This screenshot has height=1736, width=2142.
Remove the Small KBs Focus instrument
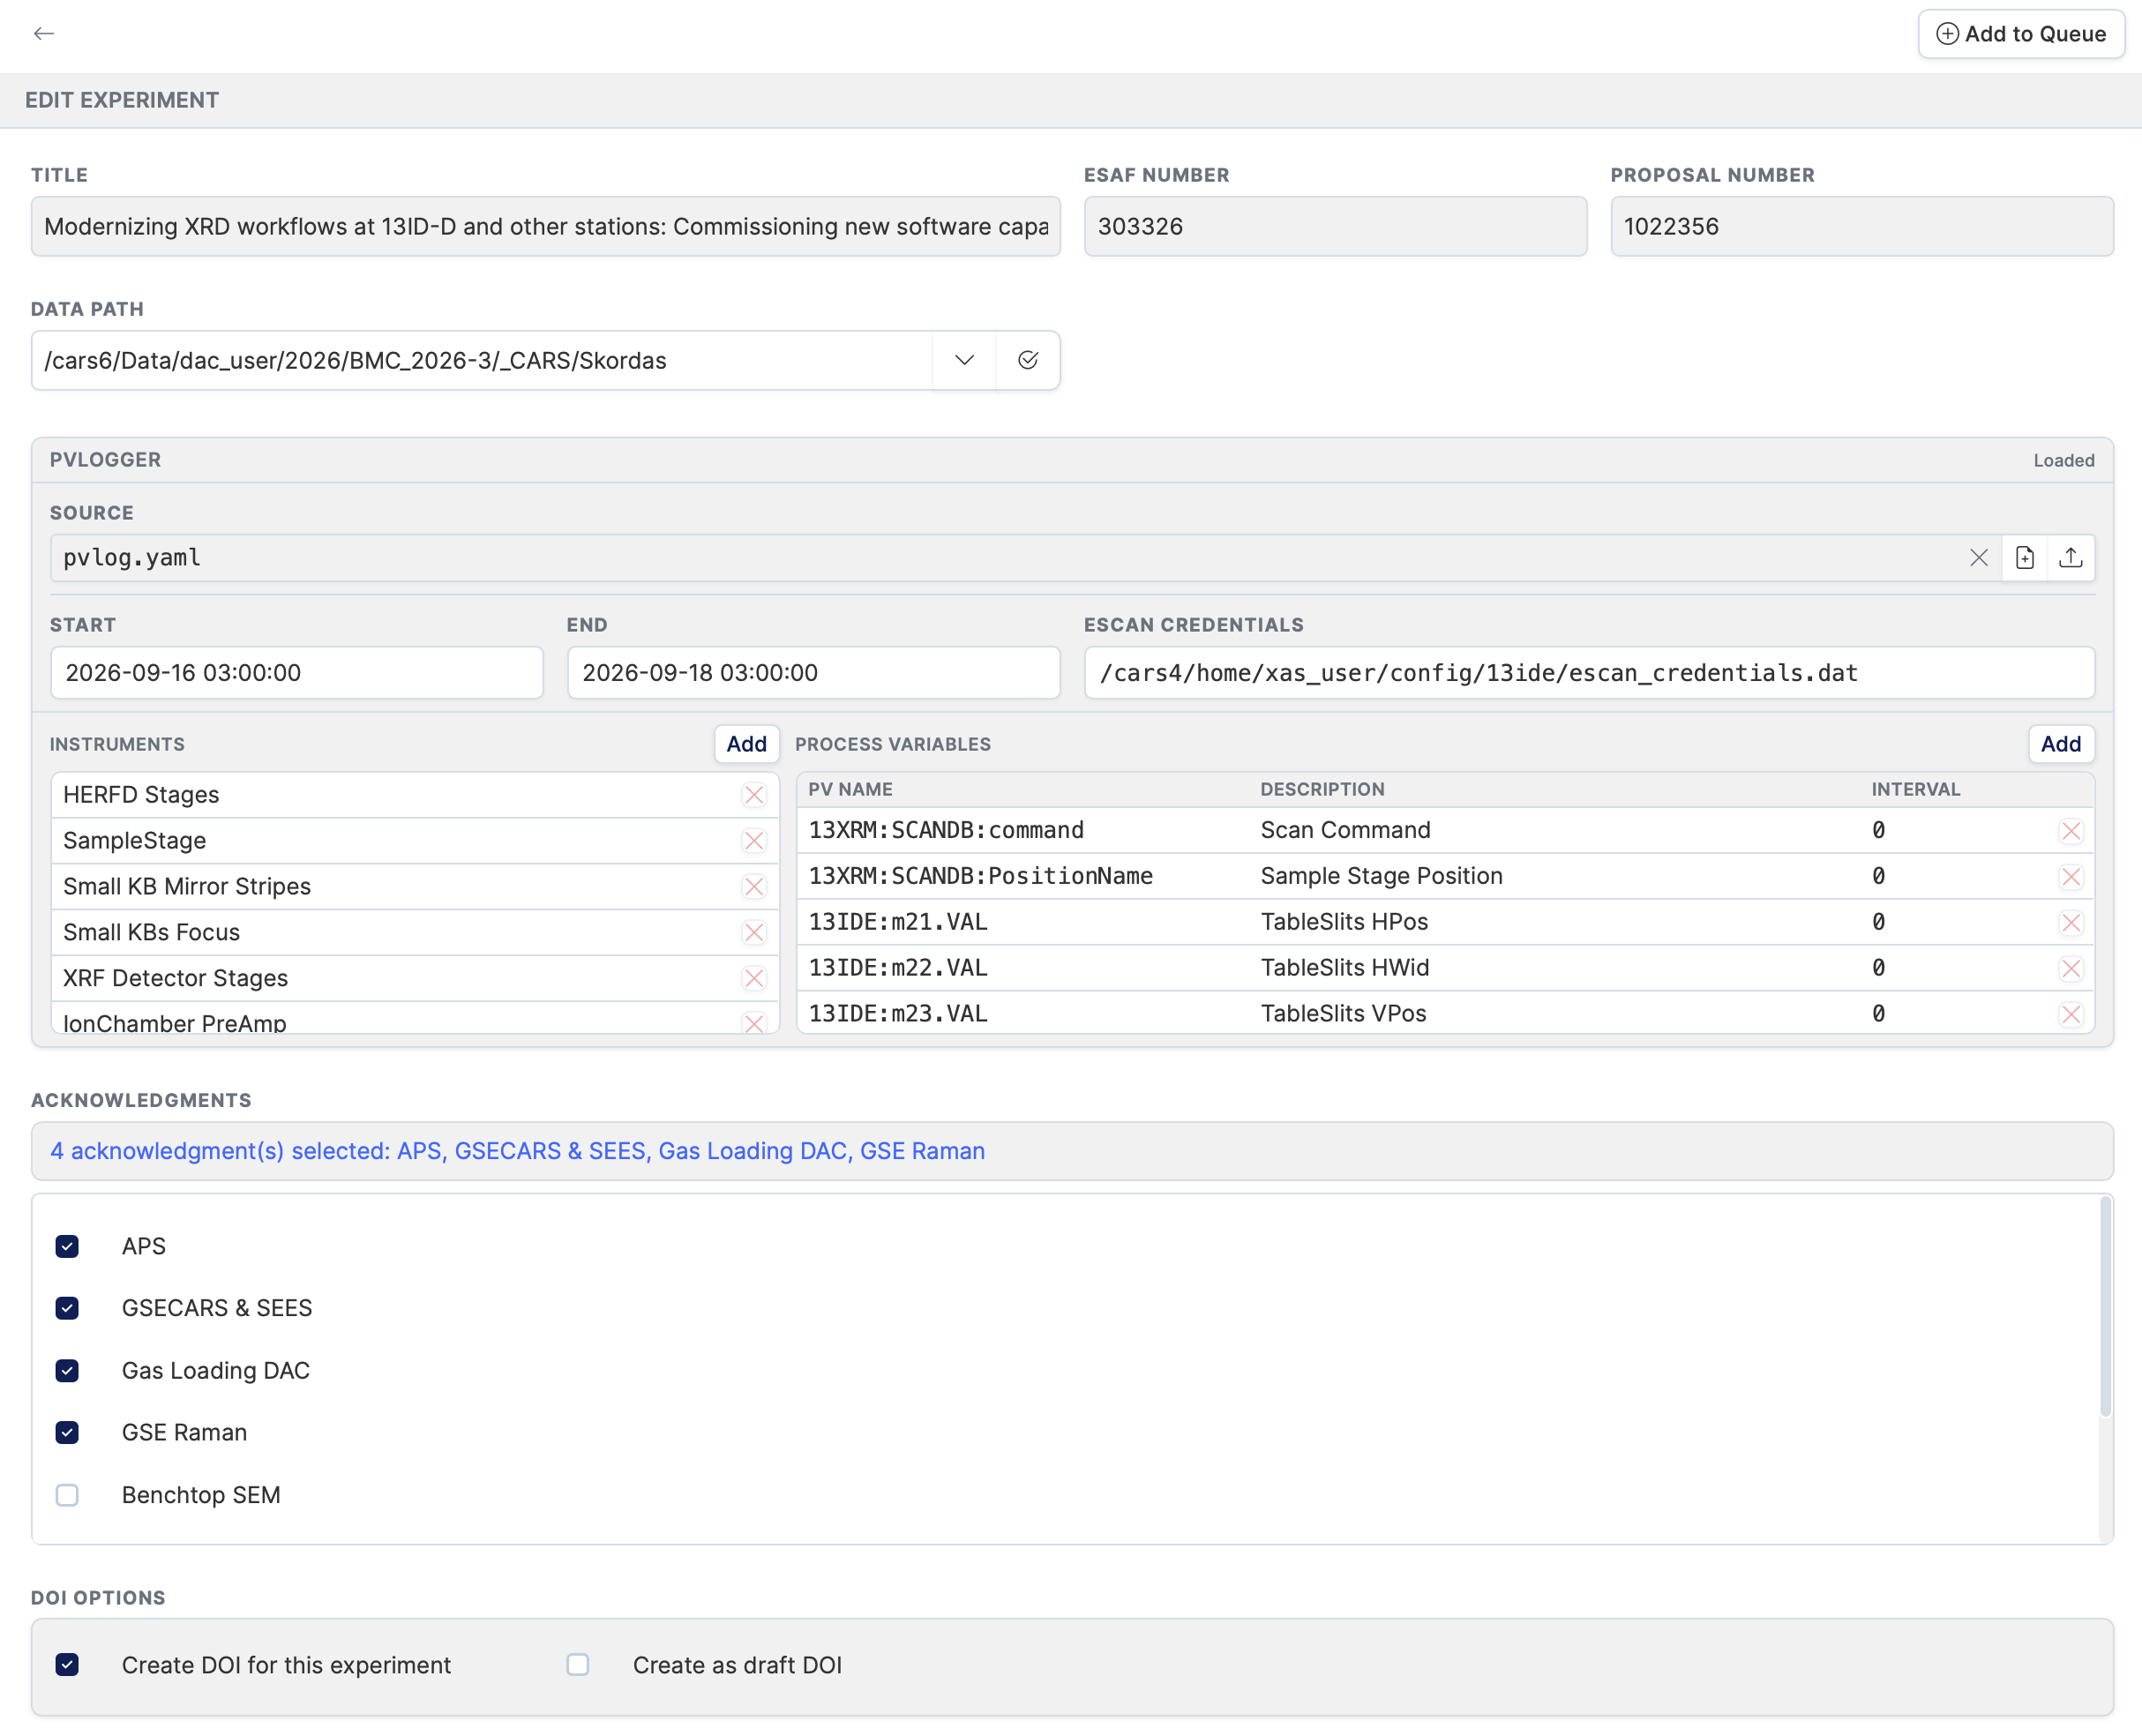tap(754, 933)
